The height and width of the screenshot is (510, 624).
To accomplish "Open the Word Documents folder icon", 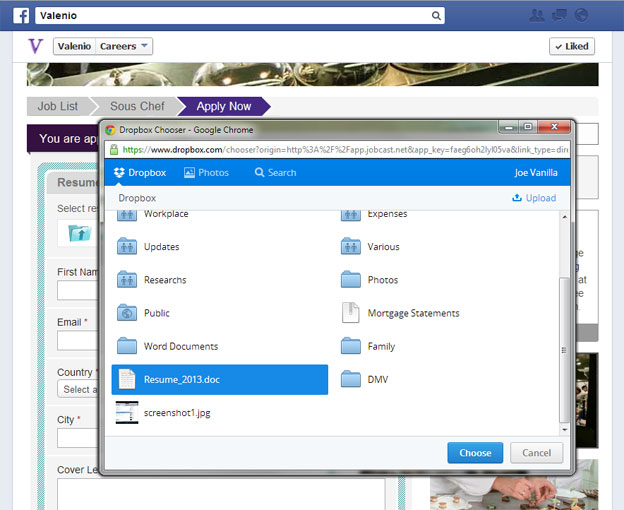I will tap(127, 345).
